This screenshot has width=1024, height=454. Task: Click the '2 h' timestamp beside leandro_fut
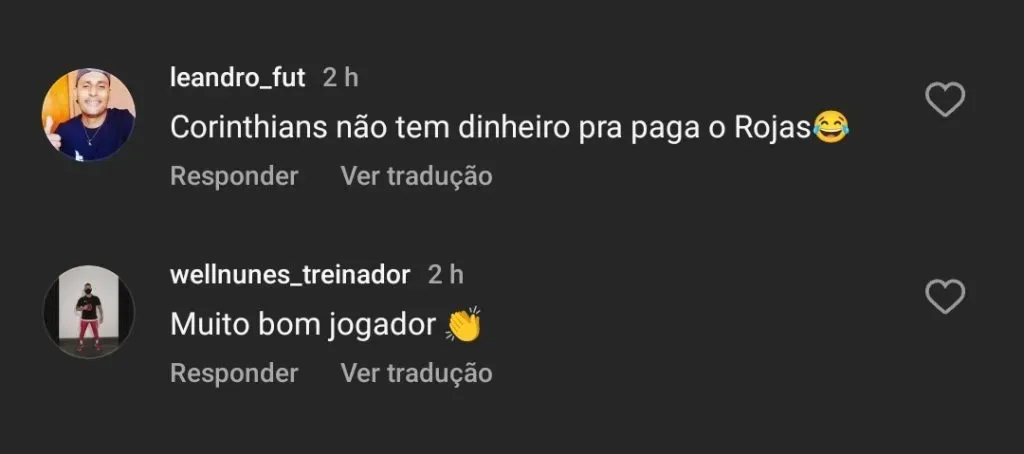pos(340,79)
